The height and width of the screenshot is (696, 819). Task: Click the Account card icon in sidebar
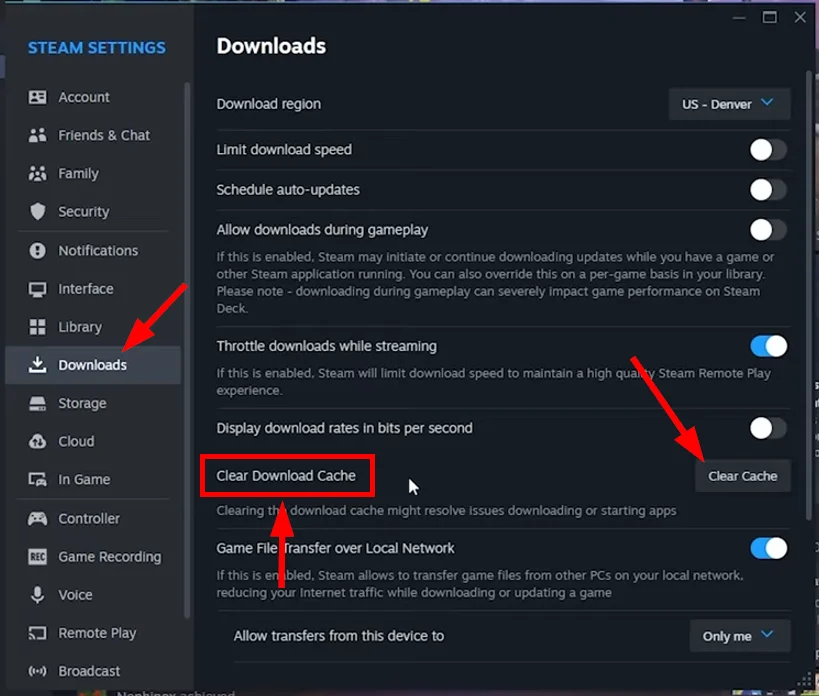(37, 97)
